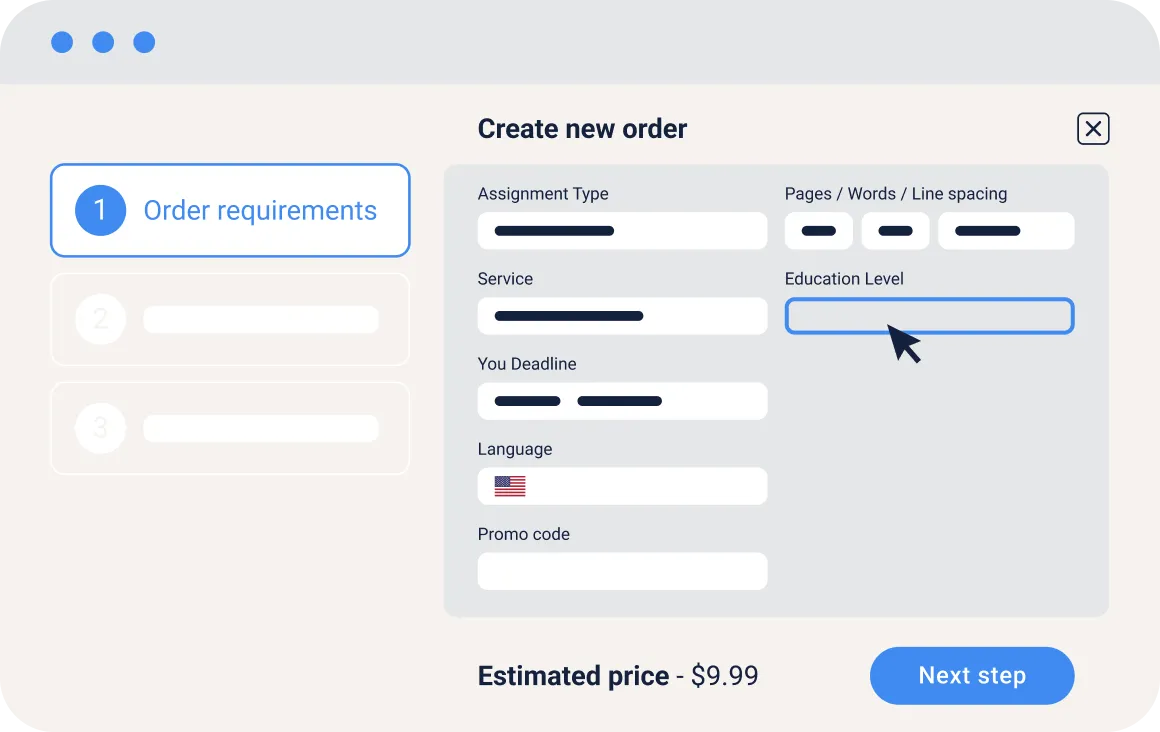1160x732 pixels.
Task: Click the step 3 number circle
Action: pyautogui.click(x=100, y=428)
